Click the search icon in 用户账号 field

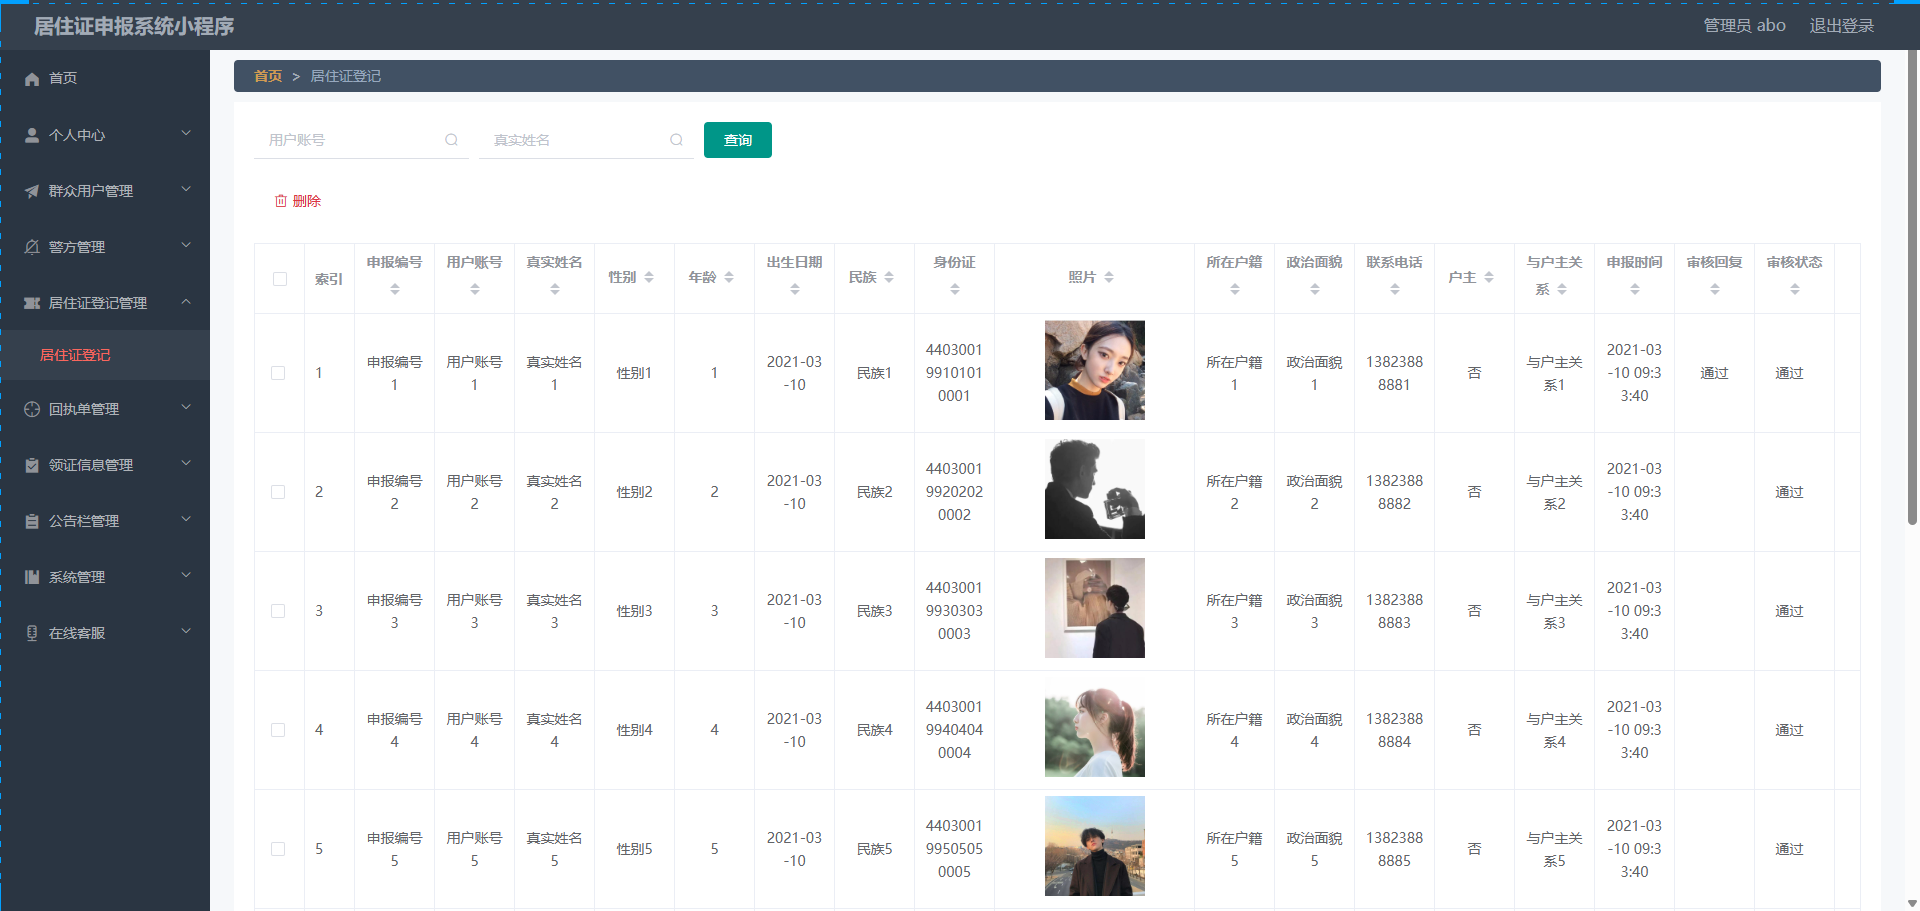click(x=452, y=140)
